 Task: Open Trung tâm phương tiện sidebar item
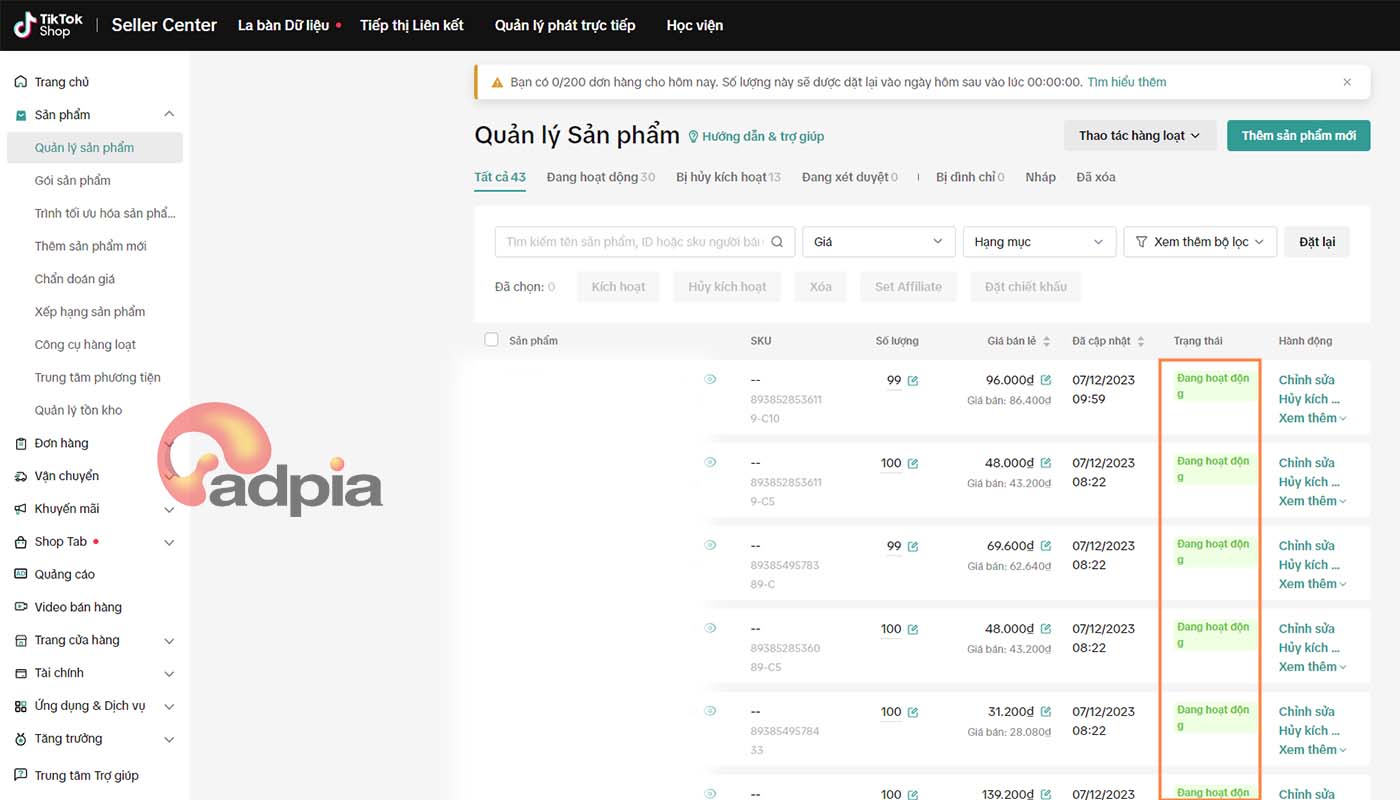tap(98, 378)
